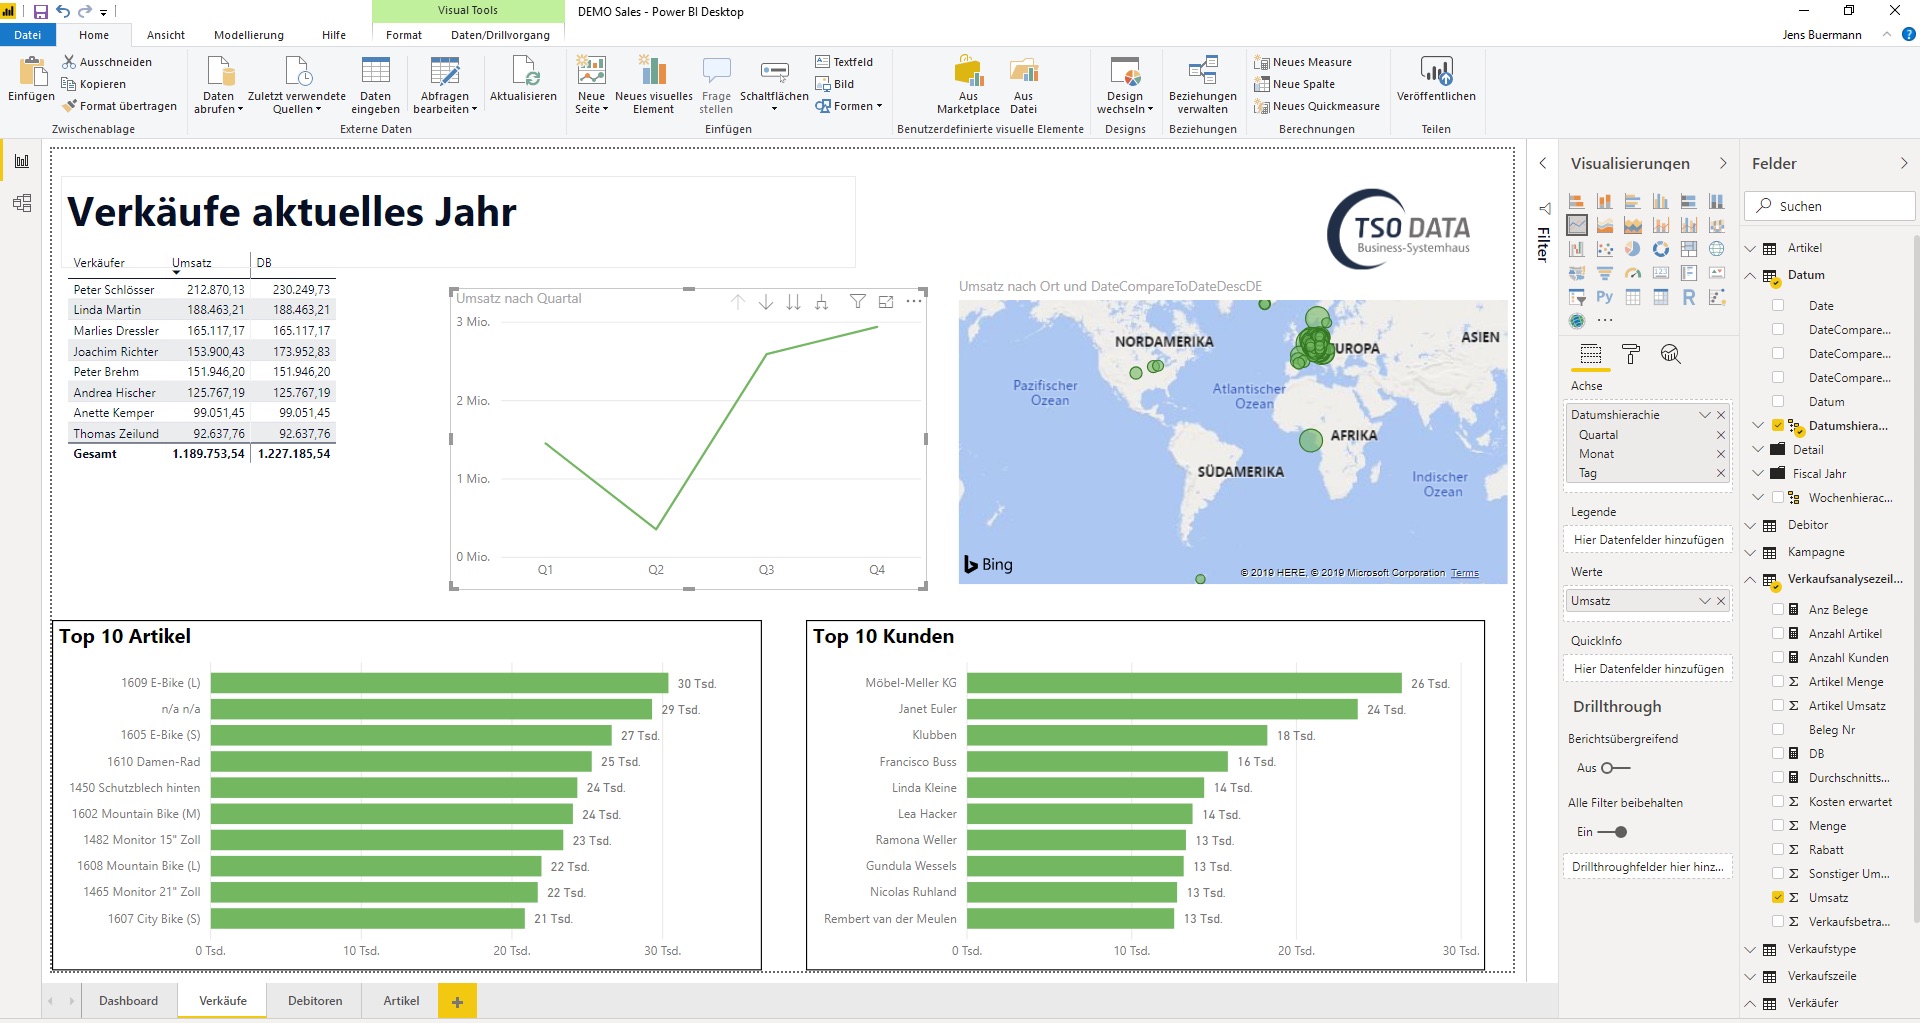
Task: Switch to Model view in left sidebar
Action: coord(22,203)
